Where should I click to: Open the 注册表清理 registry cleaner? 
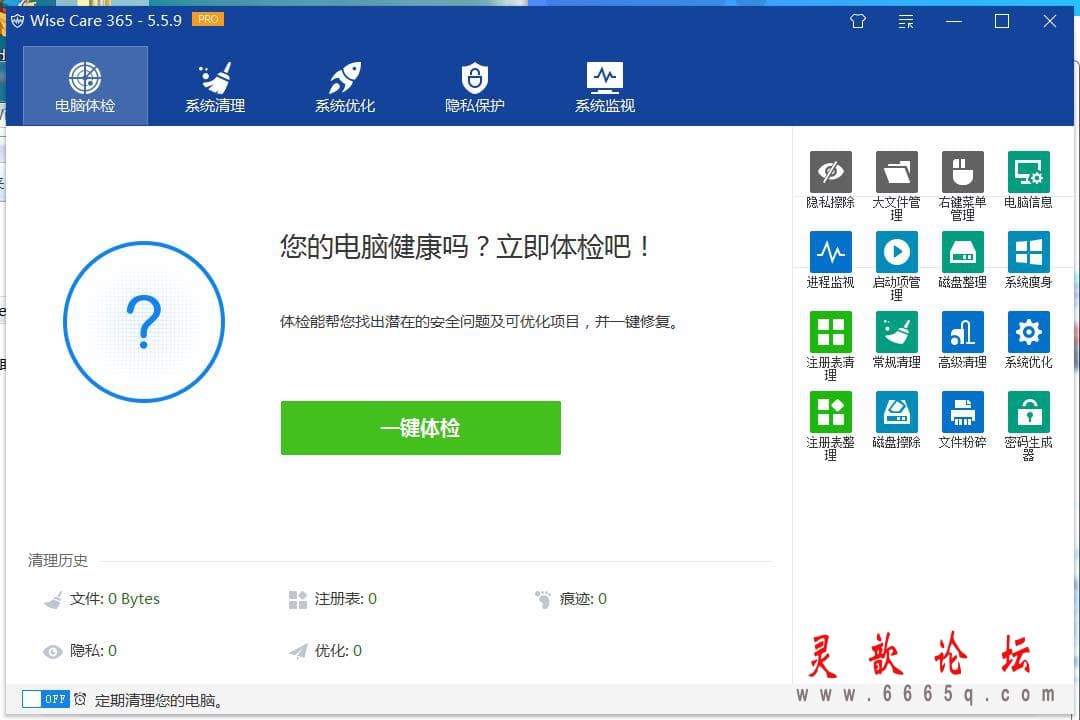830,331
